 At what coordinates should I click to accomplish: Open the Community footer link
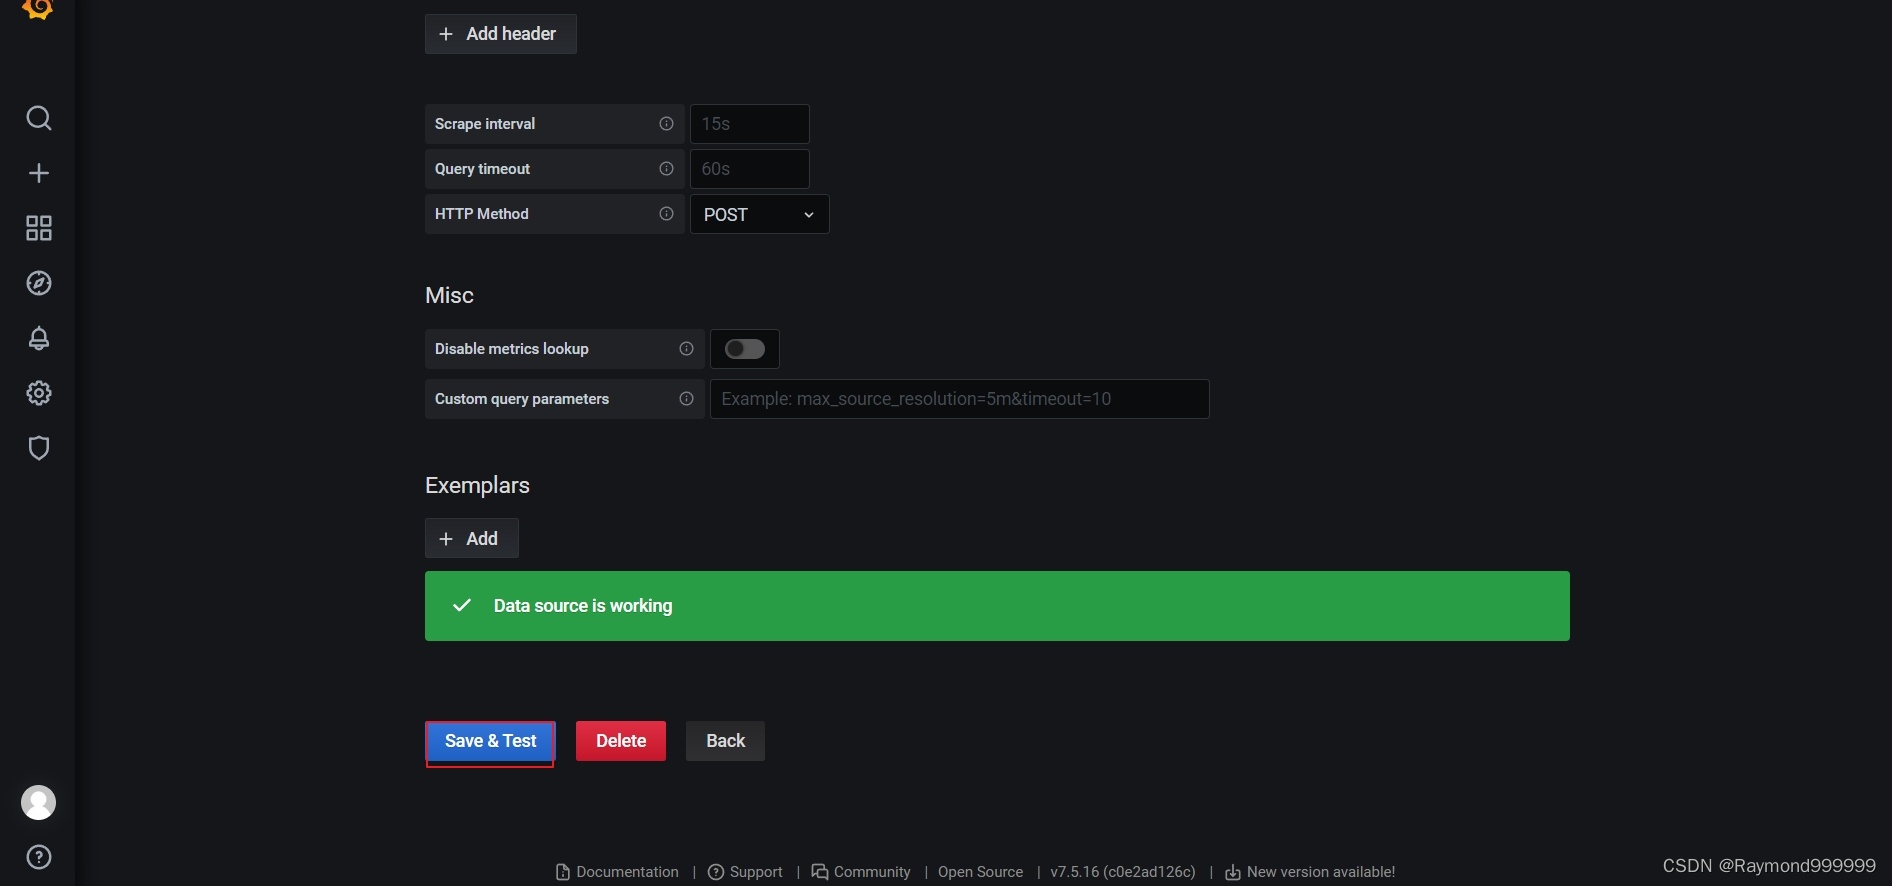(x=861, y=872)
